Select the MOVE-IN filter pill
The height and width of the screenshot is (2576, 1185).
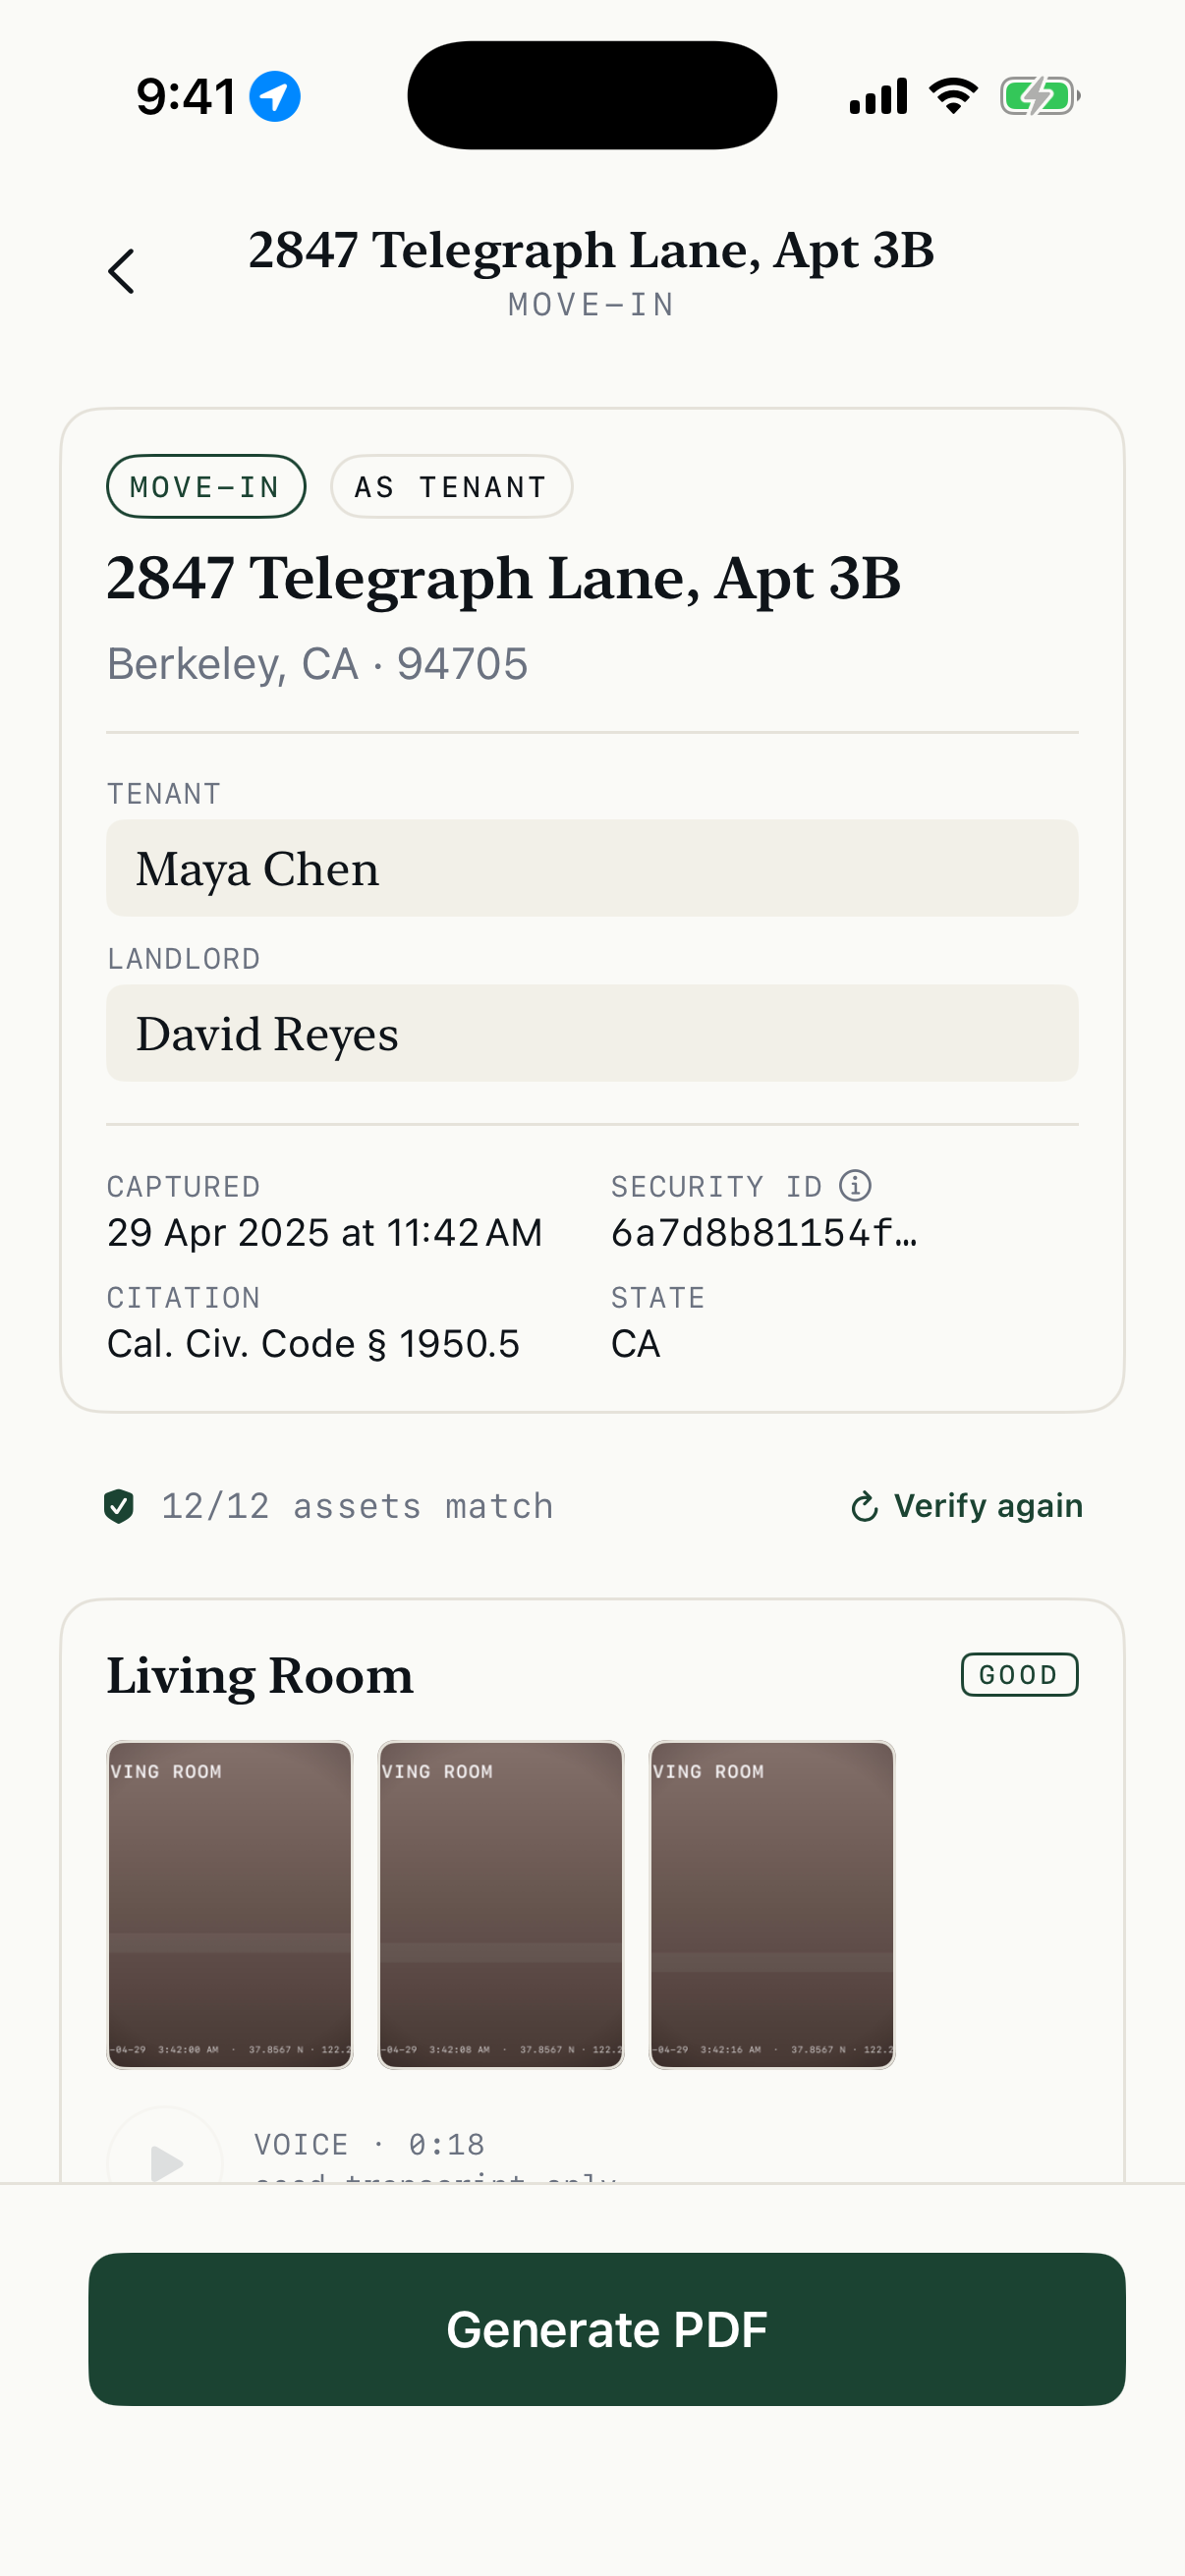pos(205,487)
